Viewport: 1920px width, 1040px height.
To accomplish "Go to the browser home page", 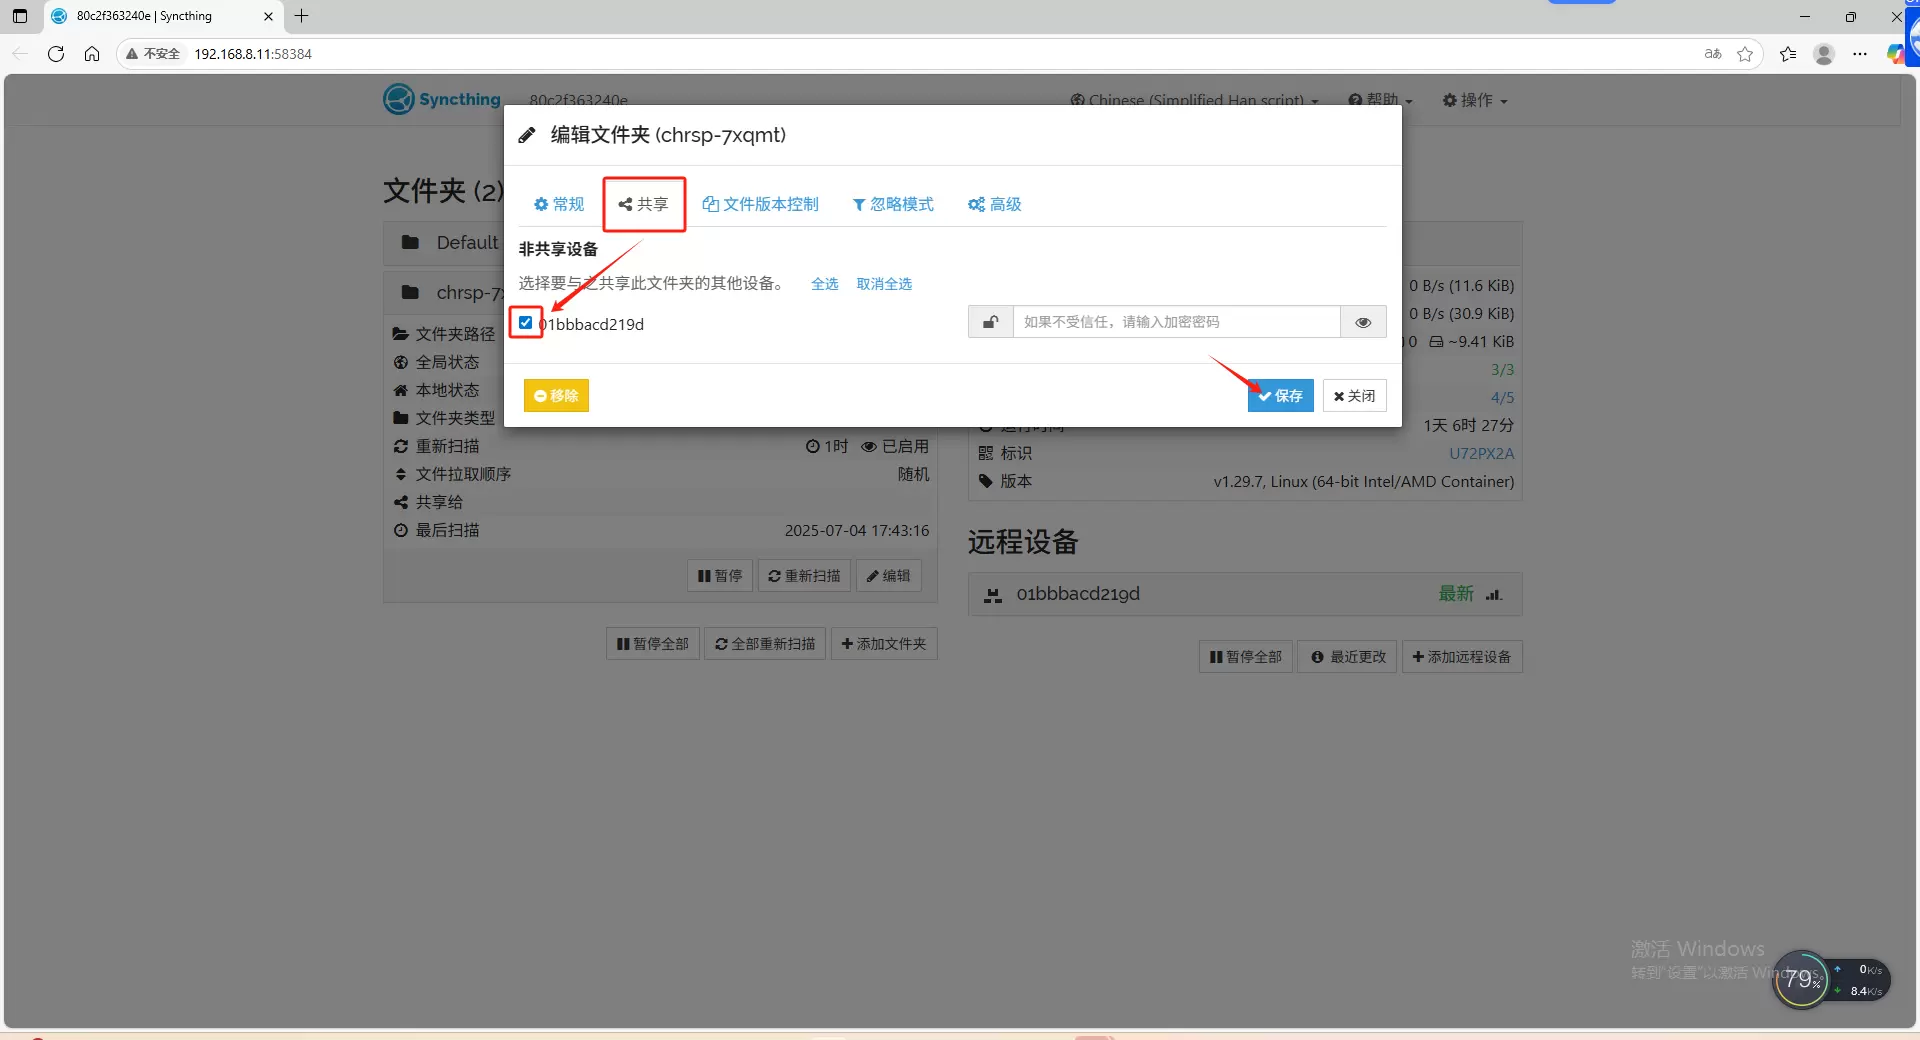I will click(x=92, y=54).
